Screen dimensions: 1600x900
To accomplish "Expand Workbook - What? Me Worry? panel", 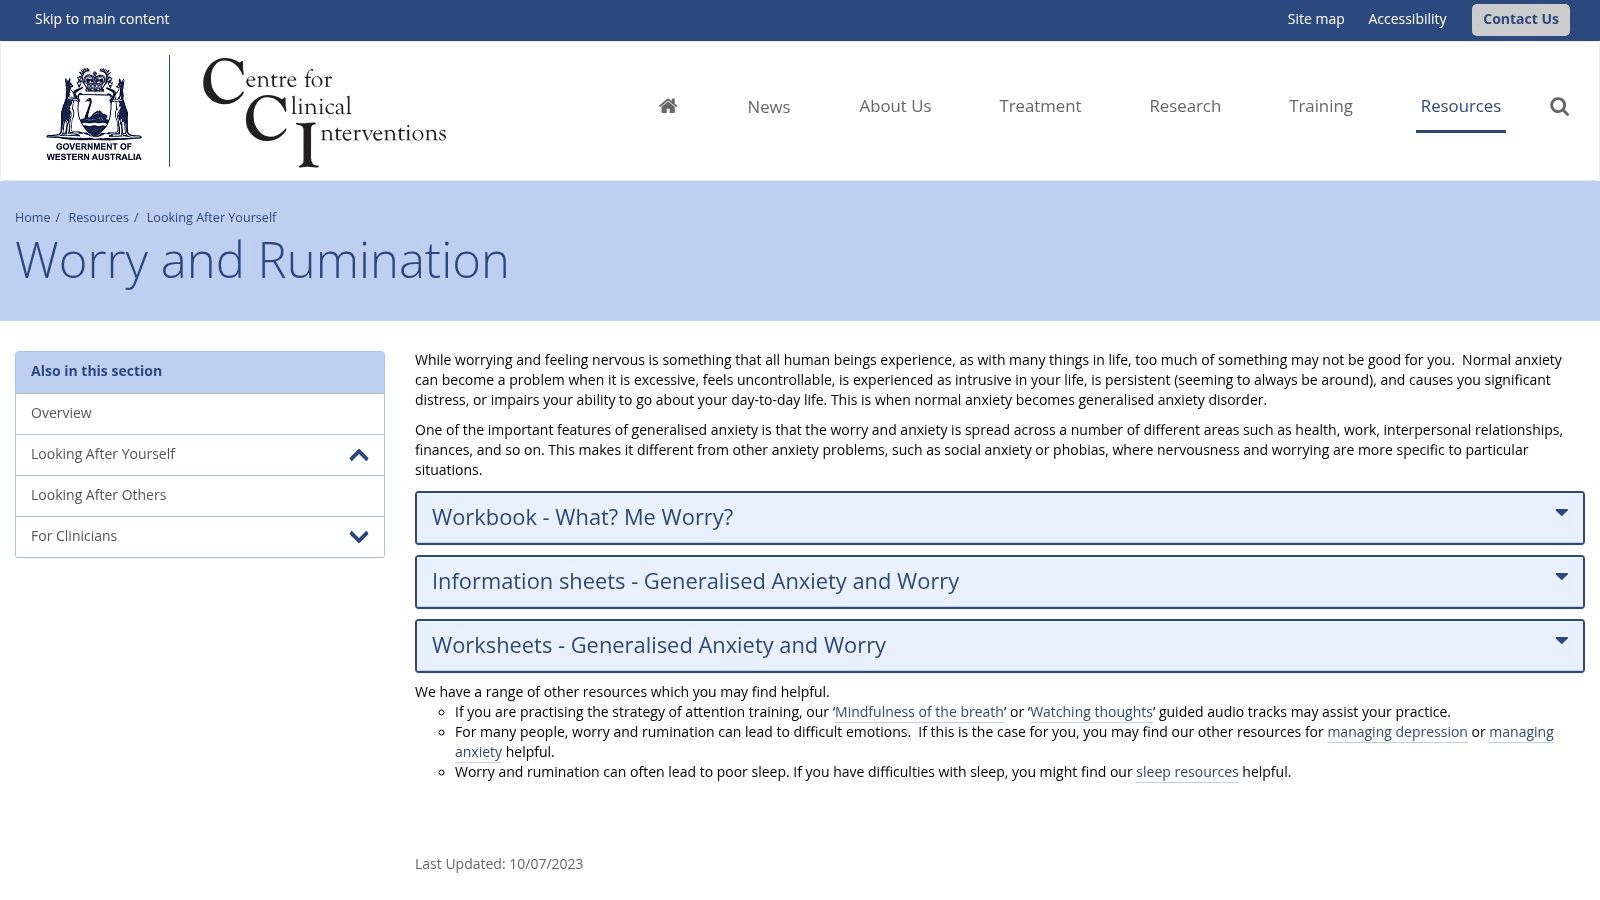I will click(x=999, y=518).
